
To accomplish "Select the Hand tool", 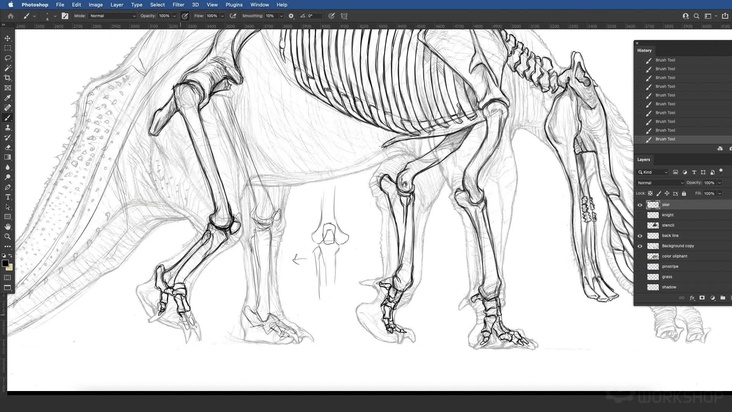I will coord(7,227).
